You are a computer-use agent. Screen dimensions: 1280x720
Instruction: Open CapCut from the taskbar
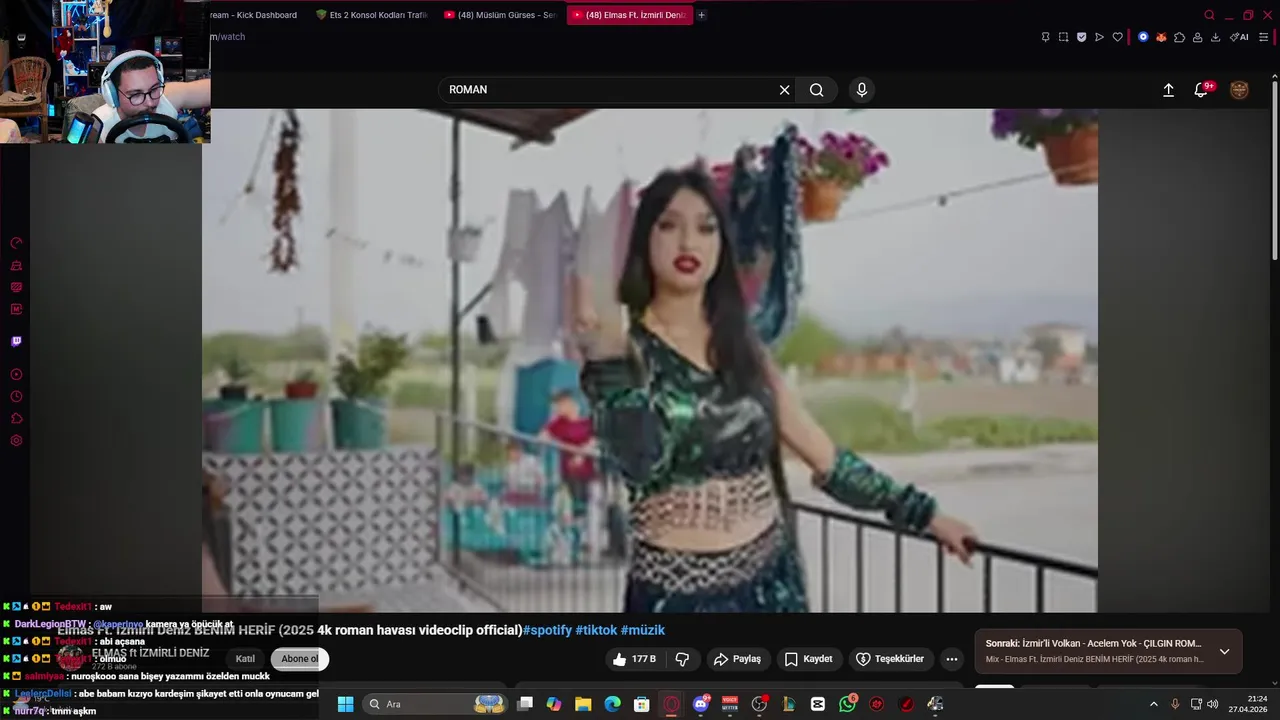point(818,704)
